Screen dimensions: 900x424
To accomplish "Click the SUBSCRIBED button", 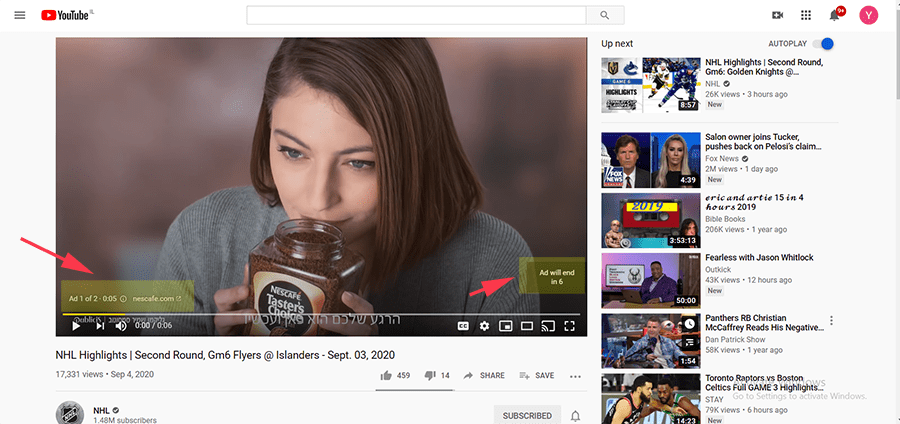I will click(527, 415).
